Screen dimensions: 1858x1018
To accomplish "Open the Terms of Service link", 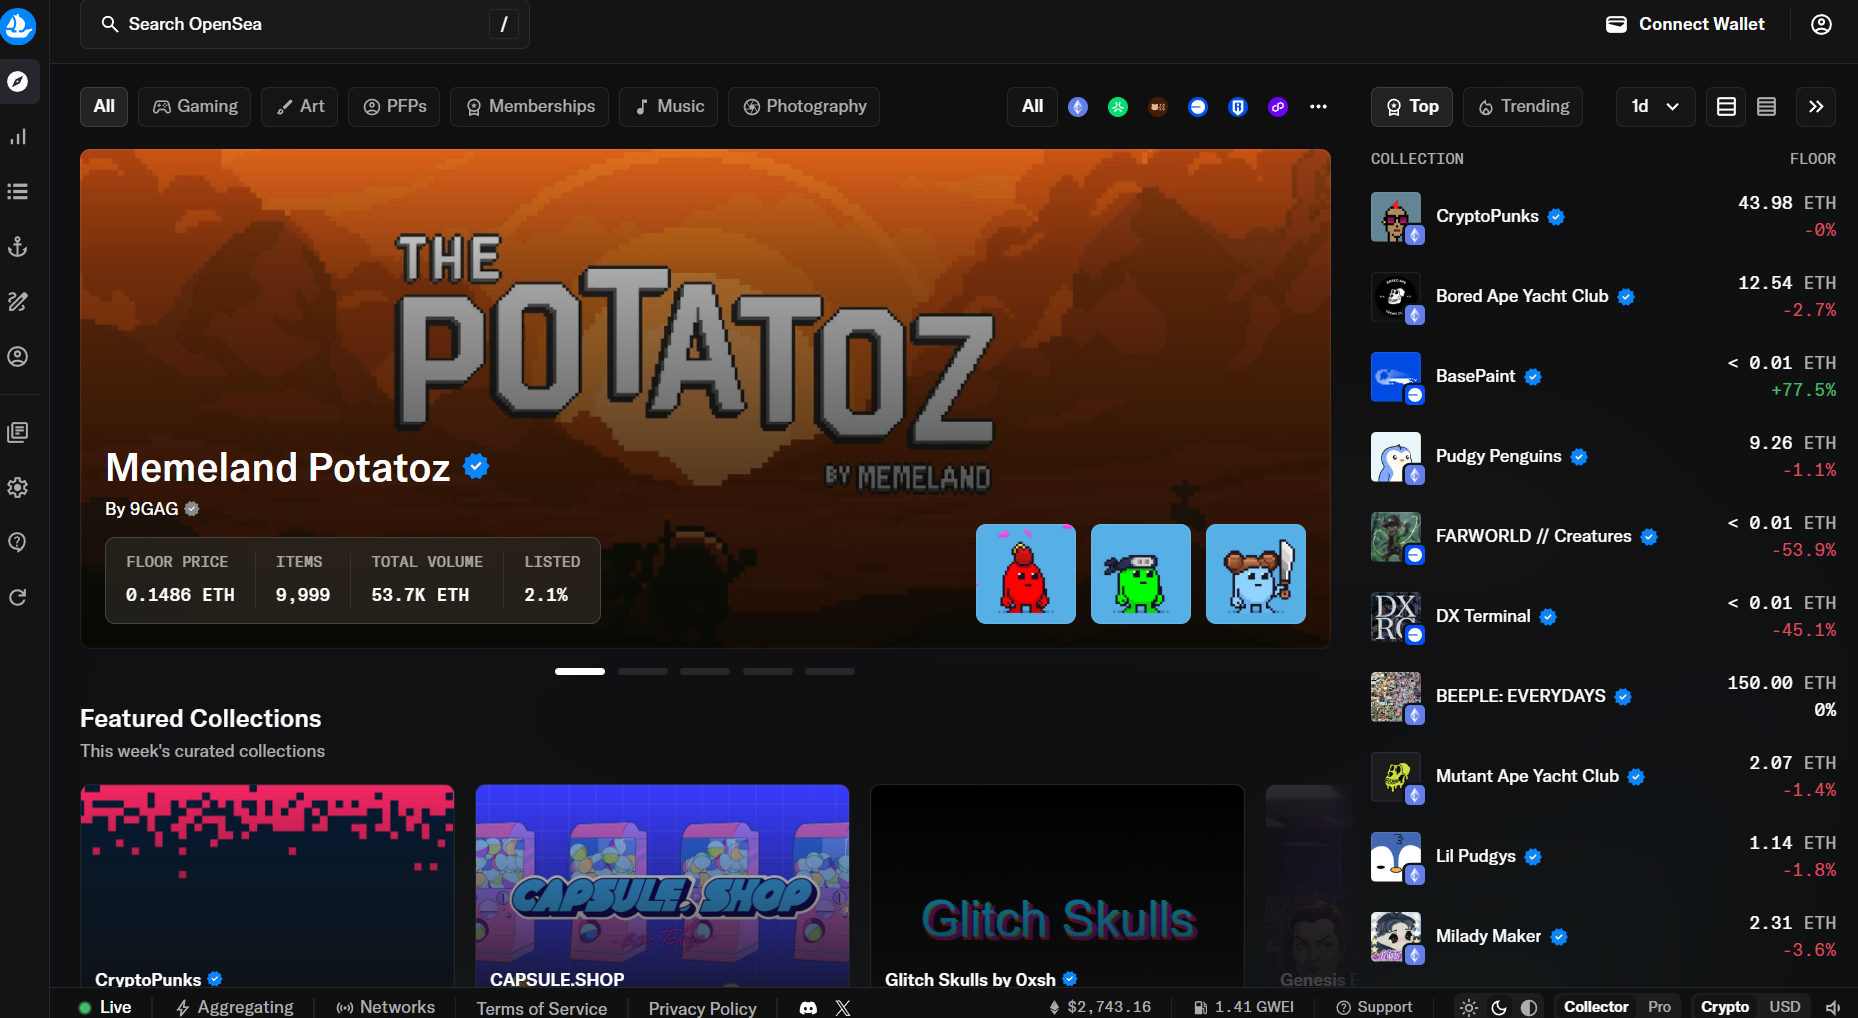I will [541, 1008].
